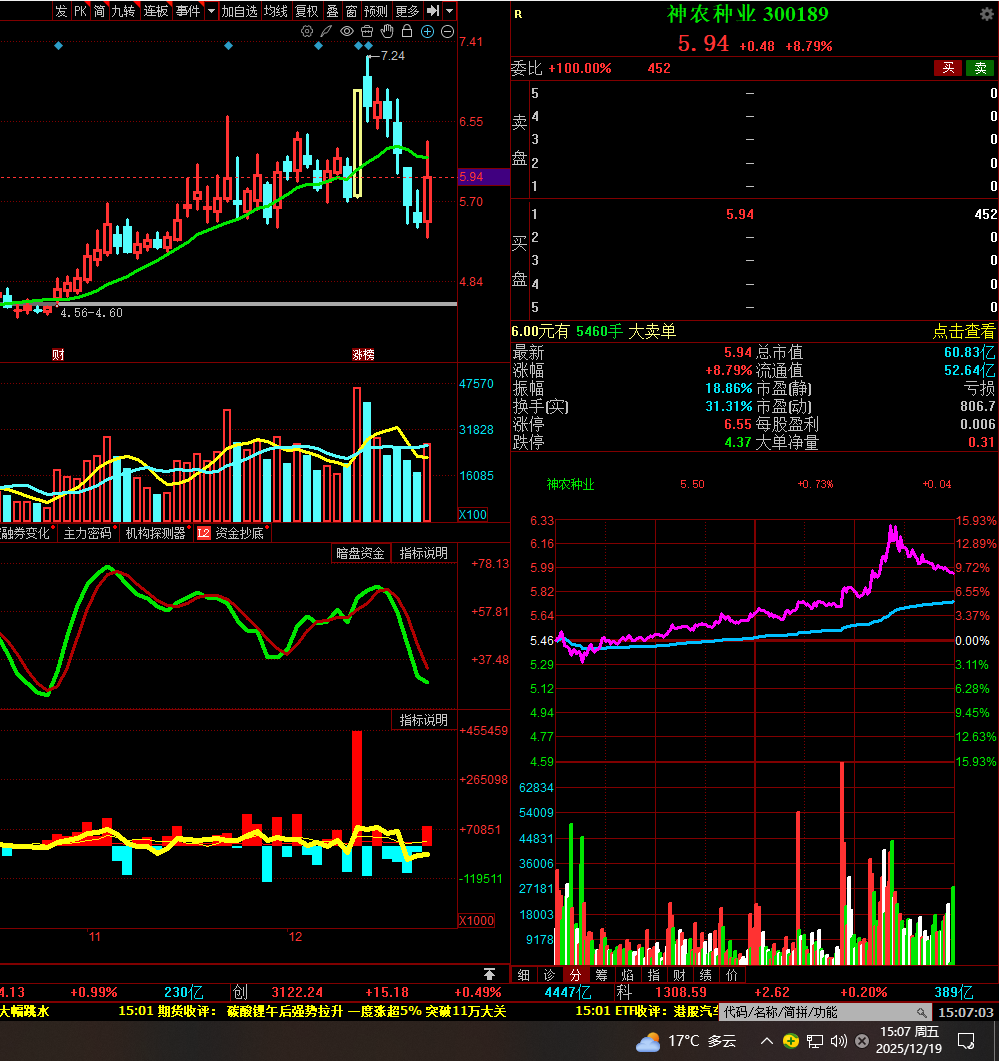Image resolution: width=999 pixels, height=1061 pixels.
Task: Select the 价 price tab
Action: click(x=732, y=974)
